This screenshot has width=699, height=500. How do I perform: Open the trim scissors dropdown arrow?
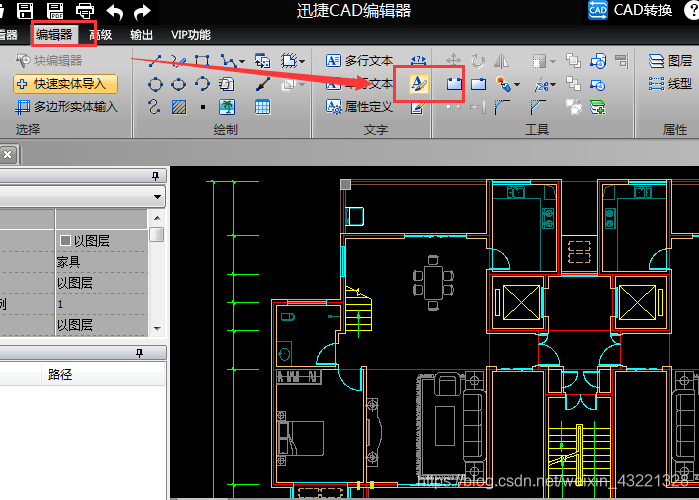pos(553,84)
